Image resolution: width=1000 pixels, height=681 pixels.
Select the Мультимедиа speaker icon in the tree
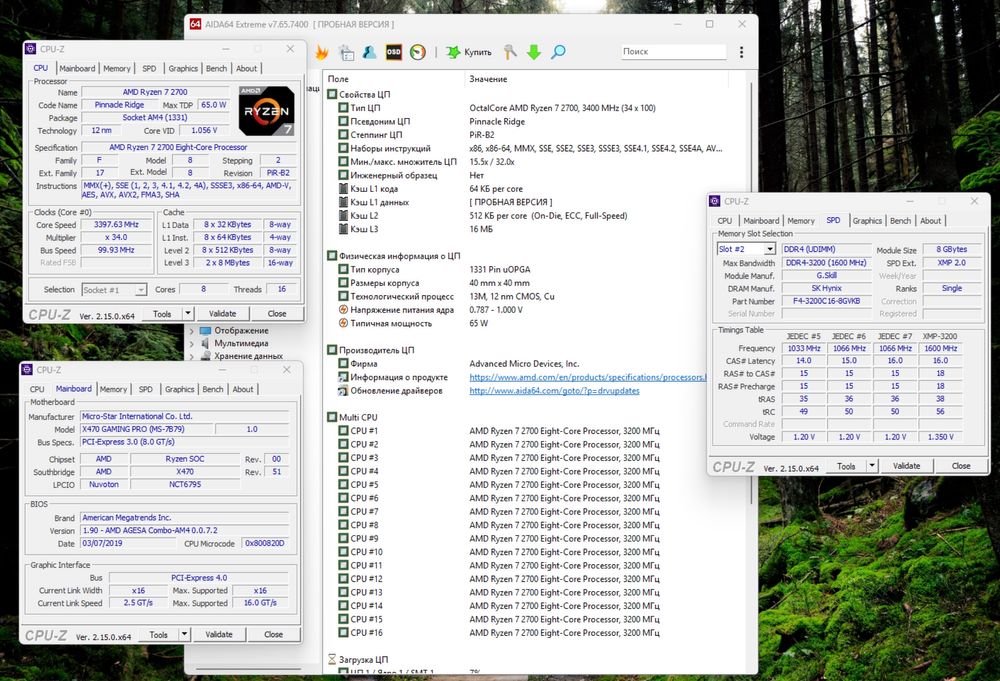(x=205, y=343)
